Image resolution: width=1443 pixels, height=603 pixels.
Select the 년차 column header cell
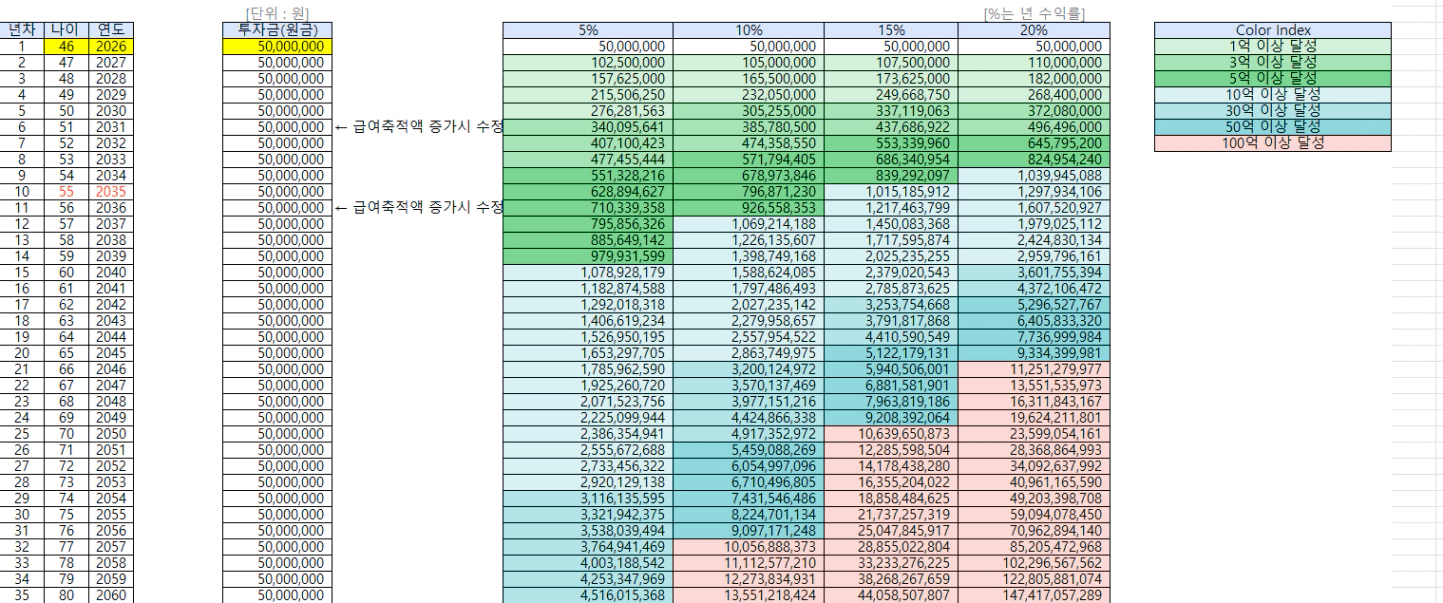pyautogui.click(x=24, y=31)
